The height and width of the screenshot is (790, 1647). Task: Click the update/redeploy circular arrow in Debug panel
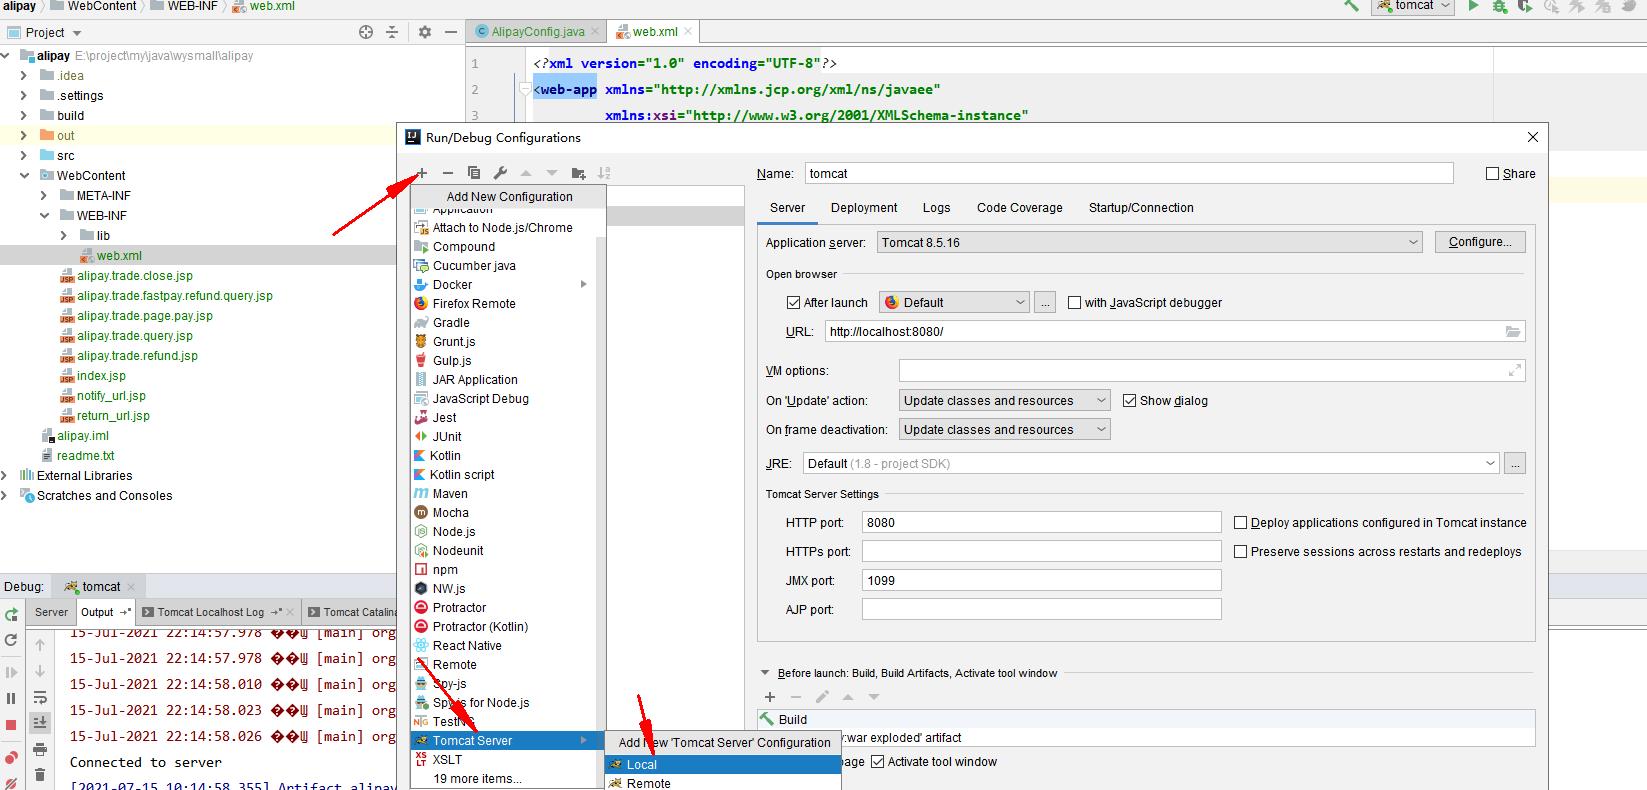12,640
